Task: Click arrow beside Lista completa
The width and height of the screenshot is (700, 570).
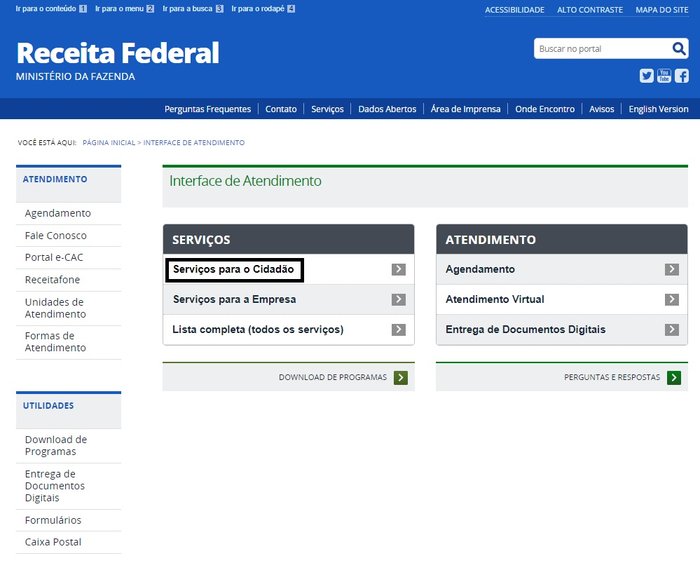Action: [x=399, y=329]
